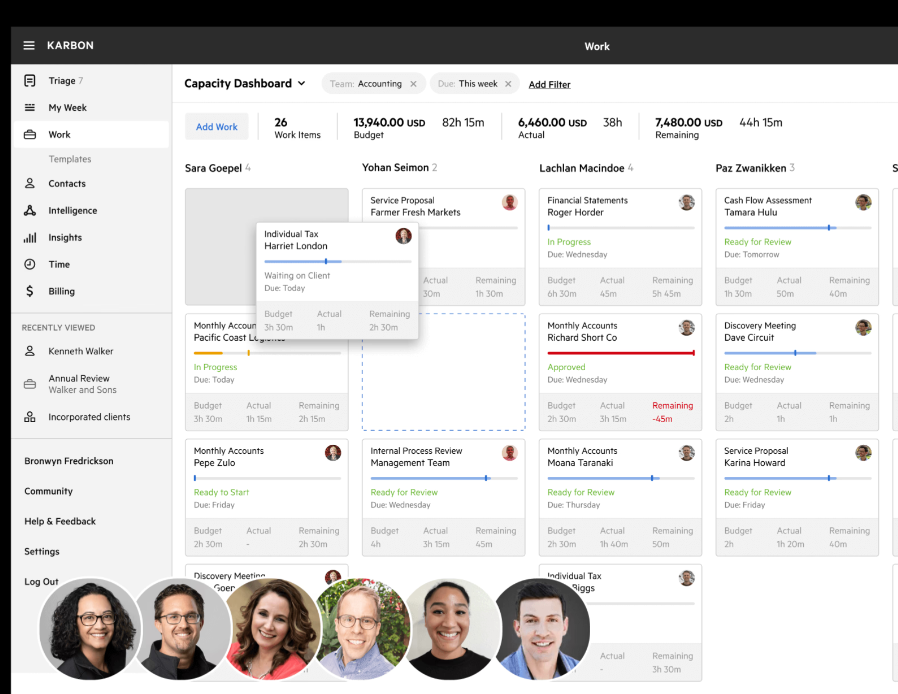
Task: Expand the Capacity Dashboard dropdown
Action: click(301, 84)
